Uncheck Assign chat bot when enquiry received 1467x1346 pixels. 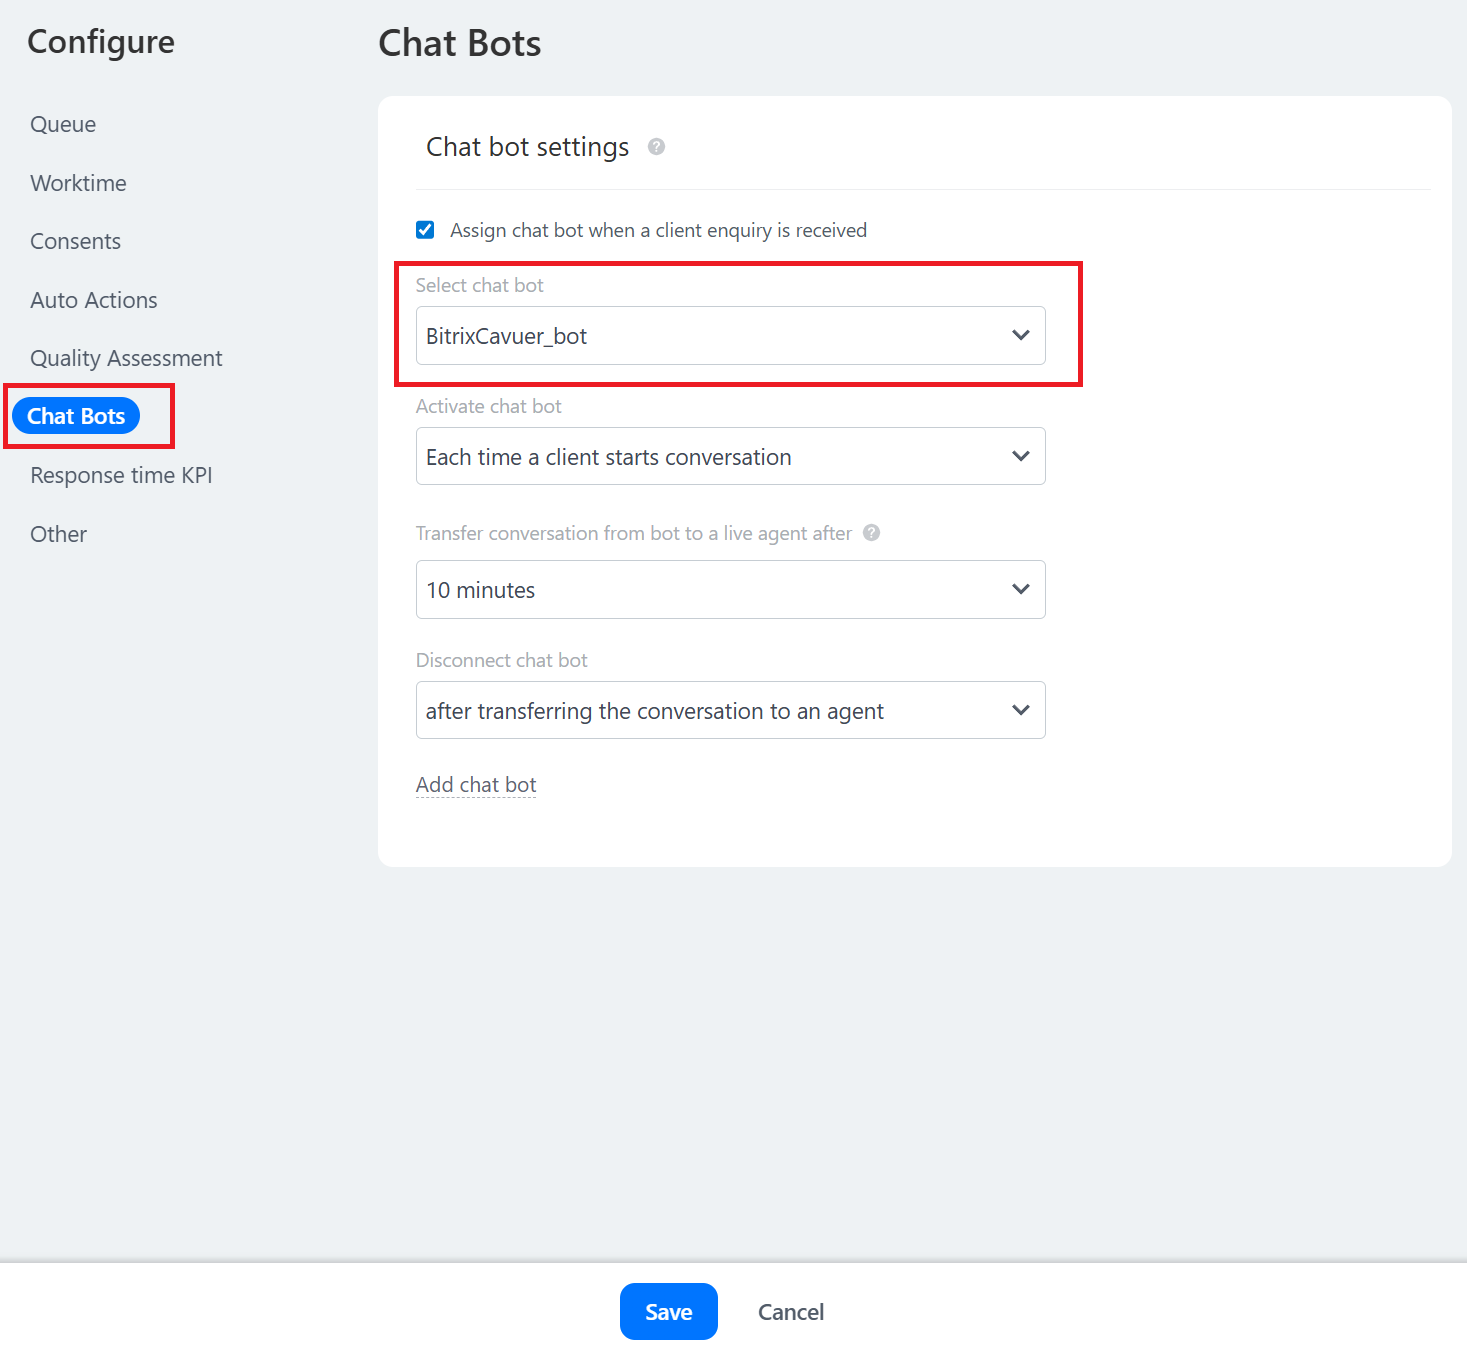tap(425, 230)
